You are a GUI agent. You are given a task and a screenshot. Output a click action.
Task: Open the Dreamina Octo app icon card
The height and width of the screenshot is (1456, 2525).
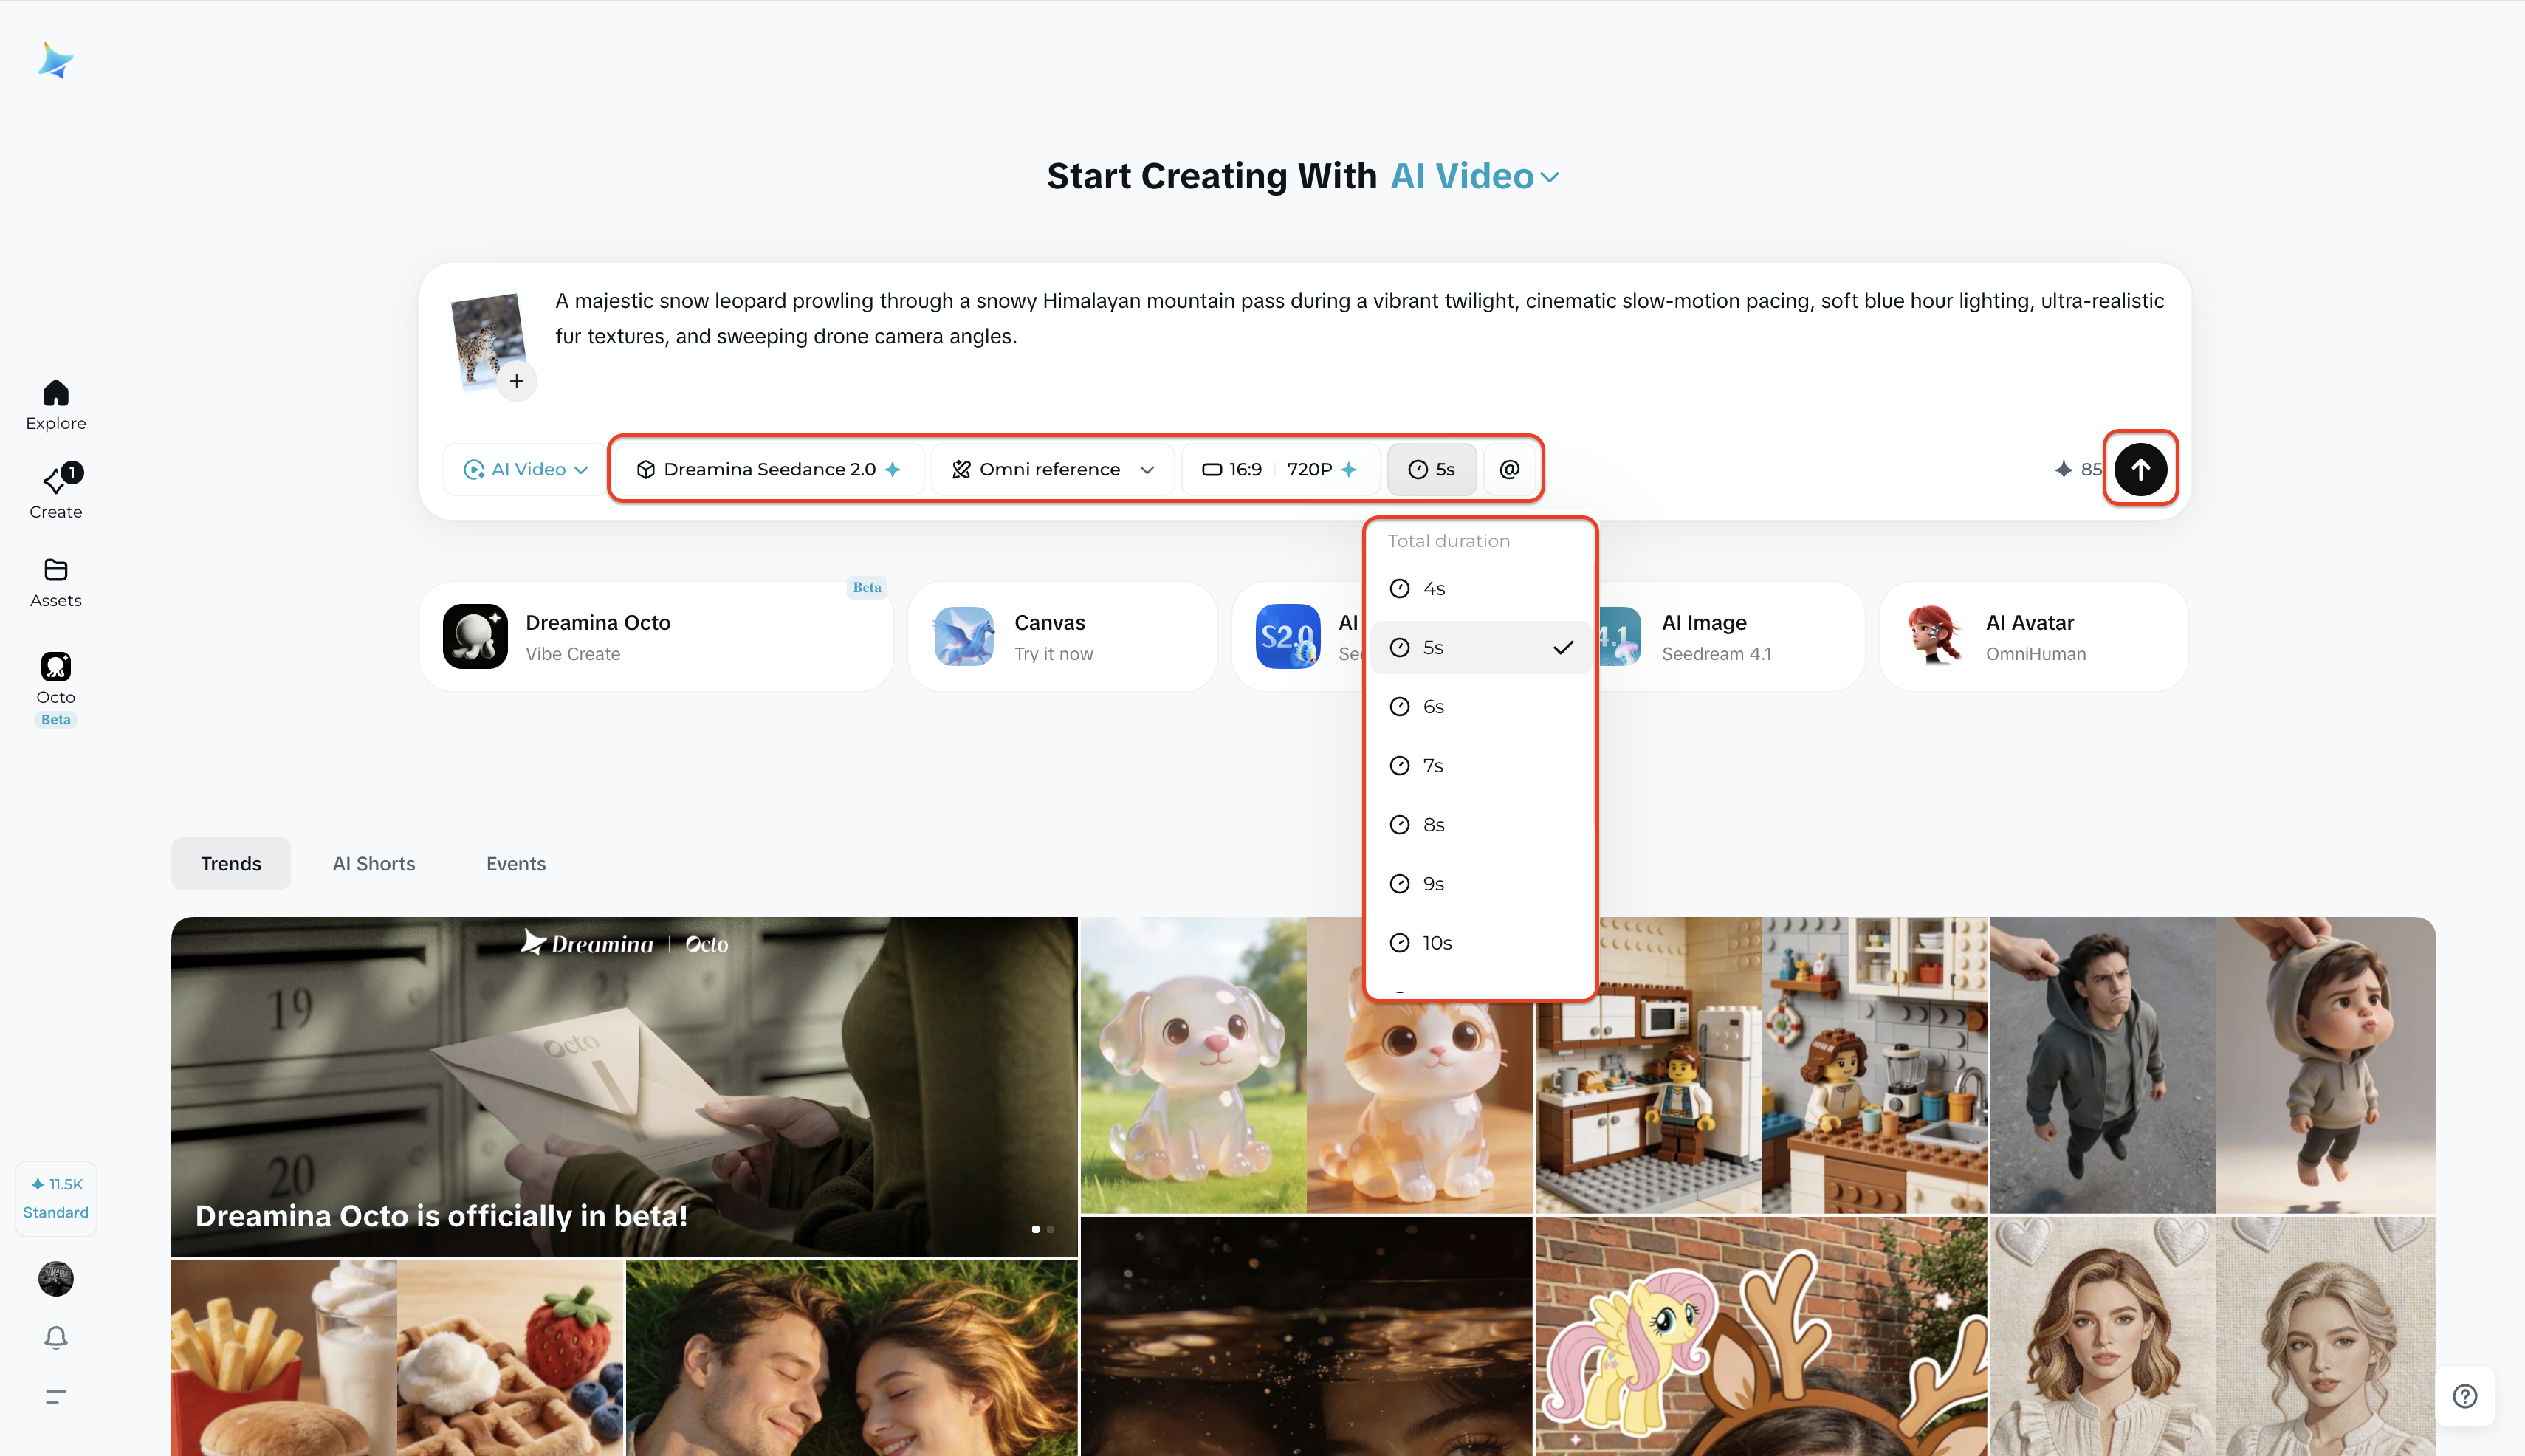click(x=475, y=636)
